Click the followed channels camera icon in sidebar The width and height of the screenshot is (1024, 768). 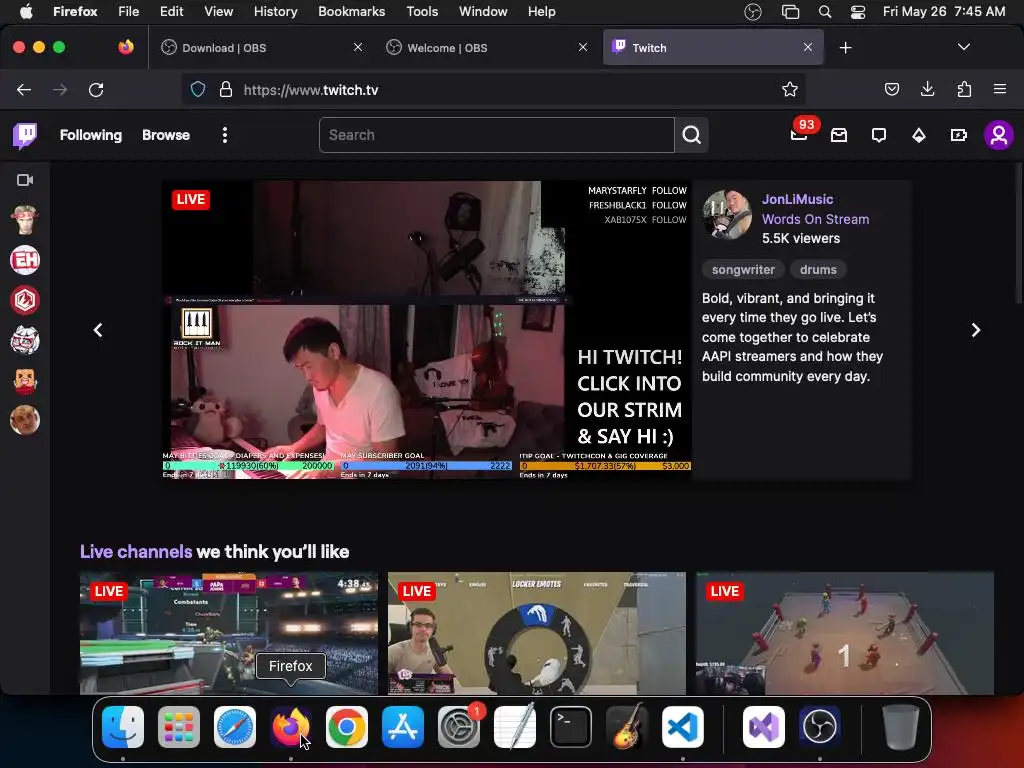[25, 180]
